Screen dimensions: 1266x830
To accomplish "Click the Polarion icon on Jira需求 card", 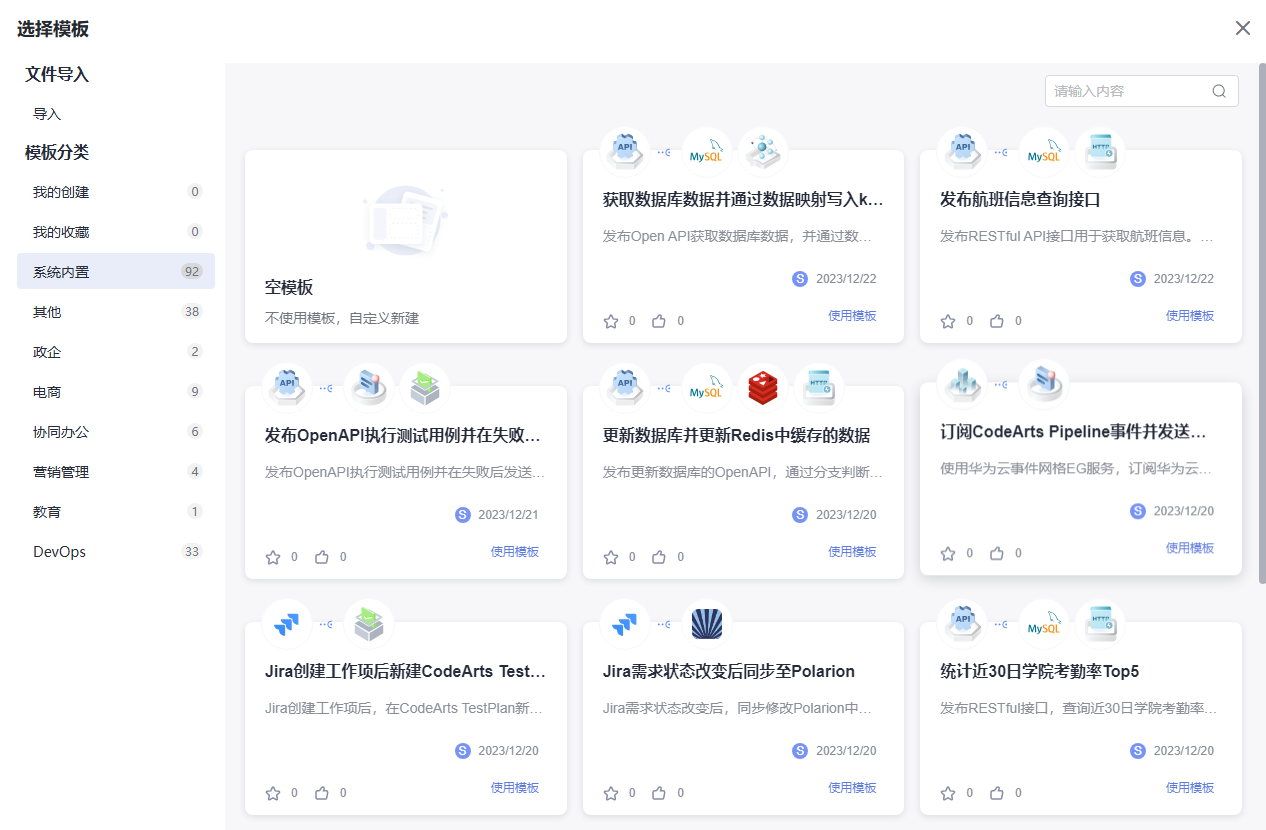I will point(707,624).
